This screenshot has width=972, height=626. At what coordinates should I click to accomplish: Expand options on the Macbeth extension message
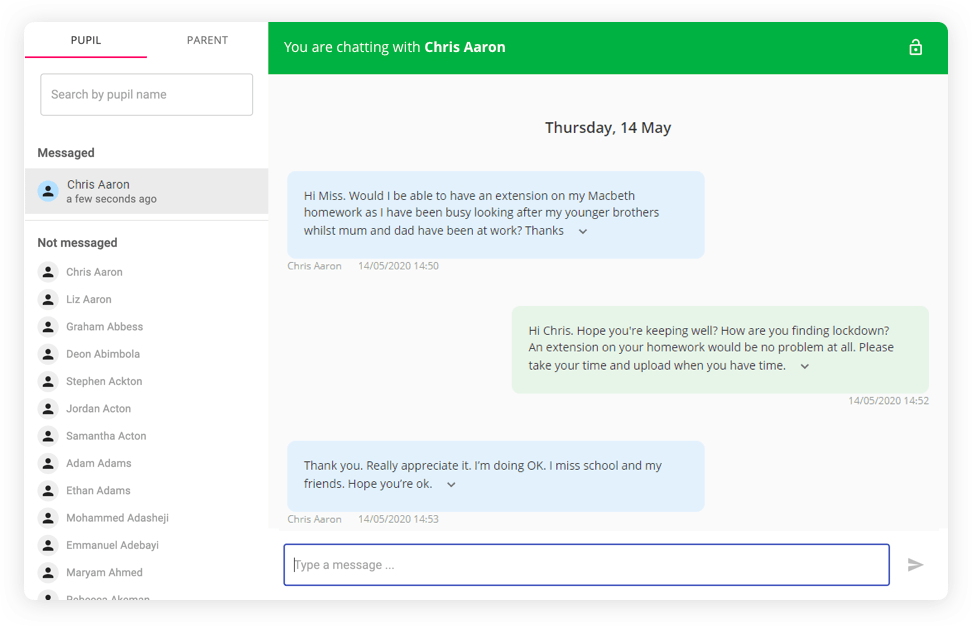[x=583, y=231]
